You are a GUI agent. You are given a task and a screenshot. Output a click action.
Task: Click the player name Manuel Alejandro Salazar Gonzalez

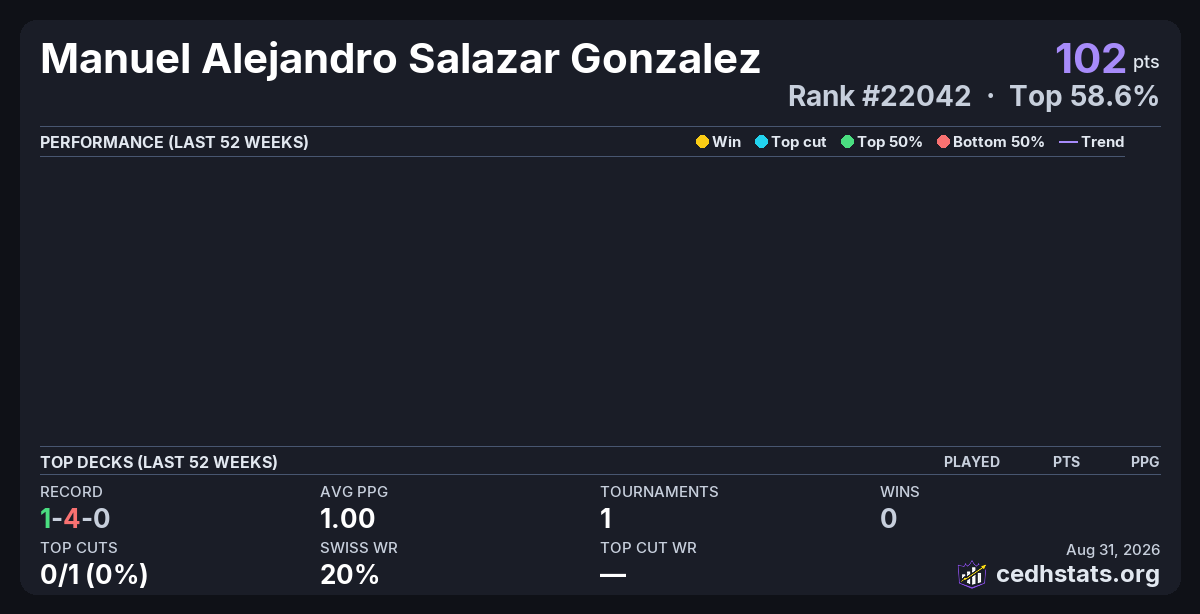(x=400, y=59)
